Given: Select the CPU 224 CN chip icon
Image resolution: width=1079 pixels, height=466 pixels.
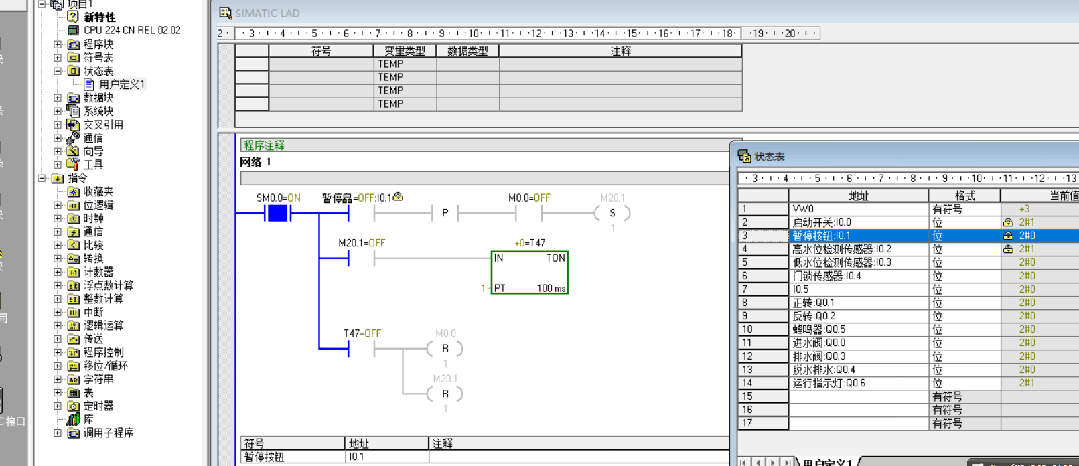Looking at the screenshot, I should click(x=74, y=30).
